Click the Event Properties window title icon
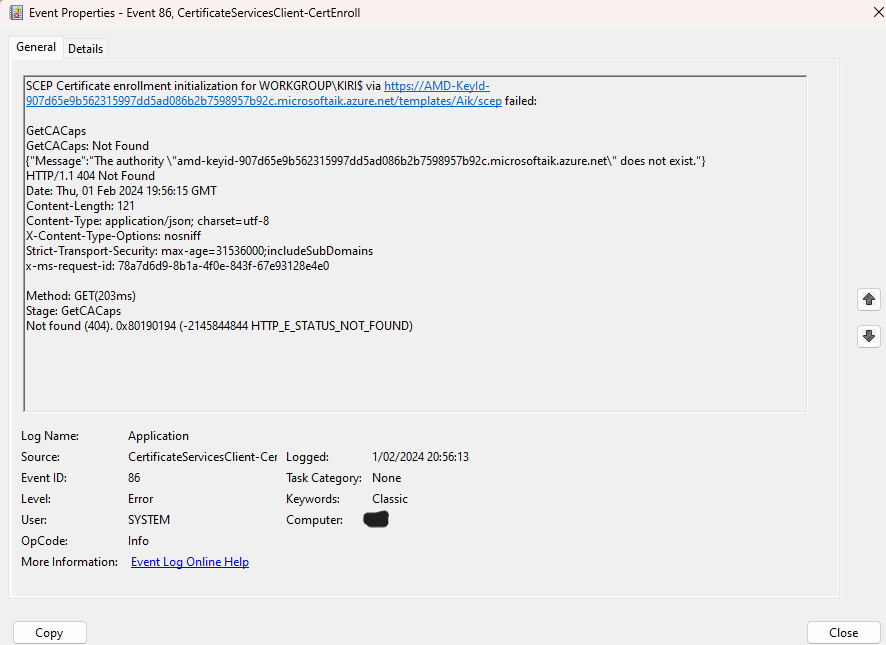Image resolution: width=886 pixels, height=645 pixels. pyautogui.click(x=16, y=12)
